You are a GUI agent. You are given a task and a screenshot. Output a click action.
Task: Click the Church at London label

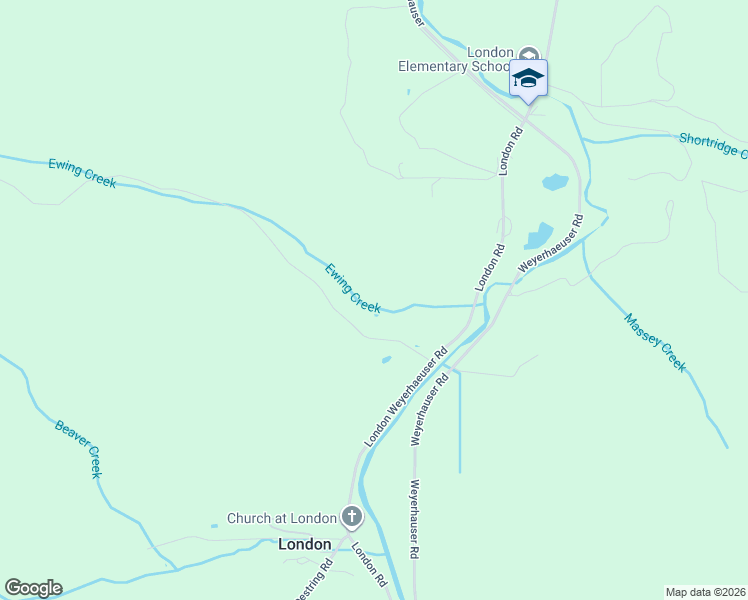point(282,518)
